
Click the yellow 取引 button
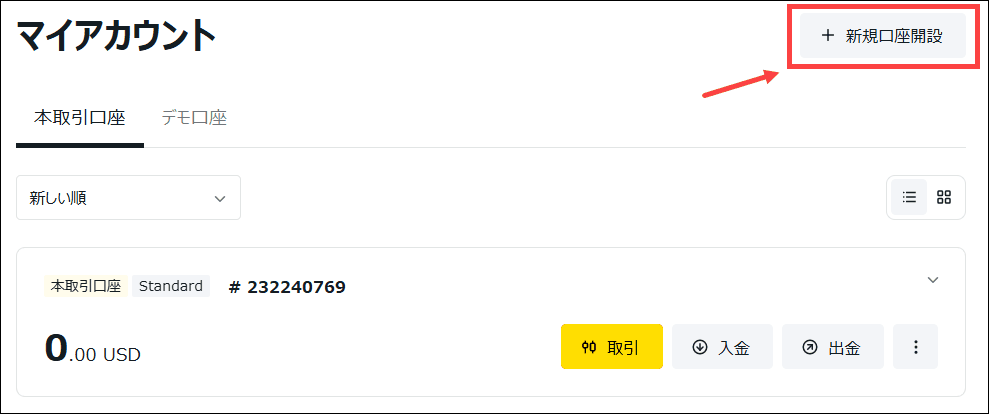[612, 346]
